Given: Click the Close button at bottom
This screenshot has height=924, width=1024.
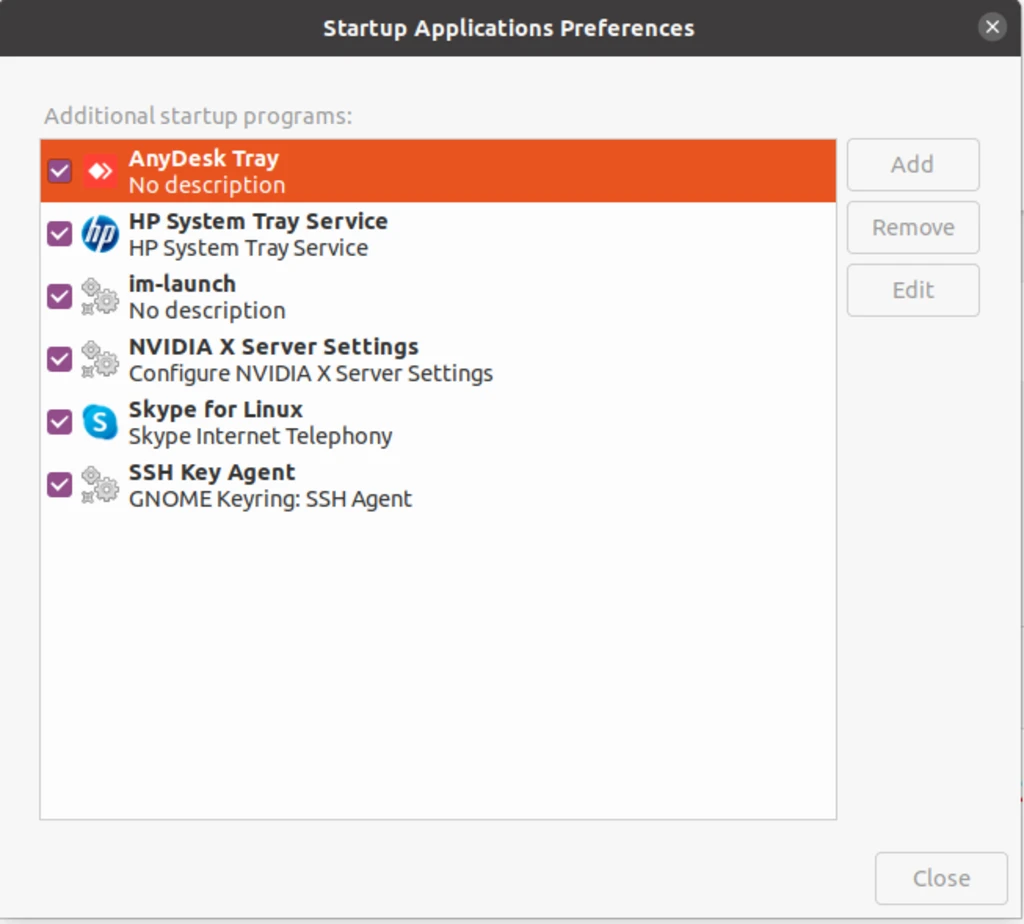Looking at the screenshot, I should tap(940, 878).
